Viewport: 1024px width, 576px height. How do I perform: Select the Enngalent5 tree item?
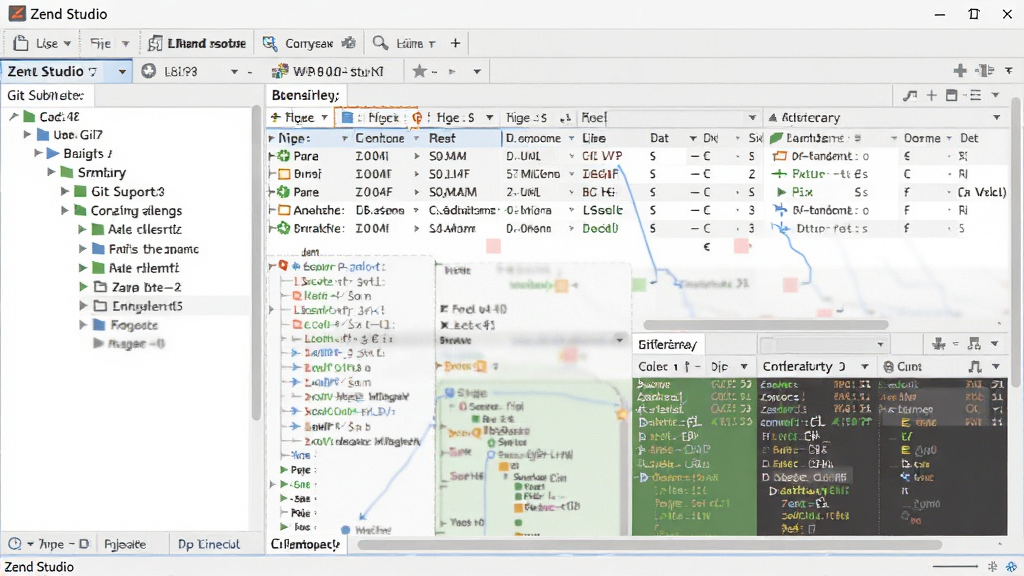point(147,306)
